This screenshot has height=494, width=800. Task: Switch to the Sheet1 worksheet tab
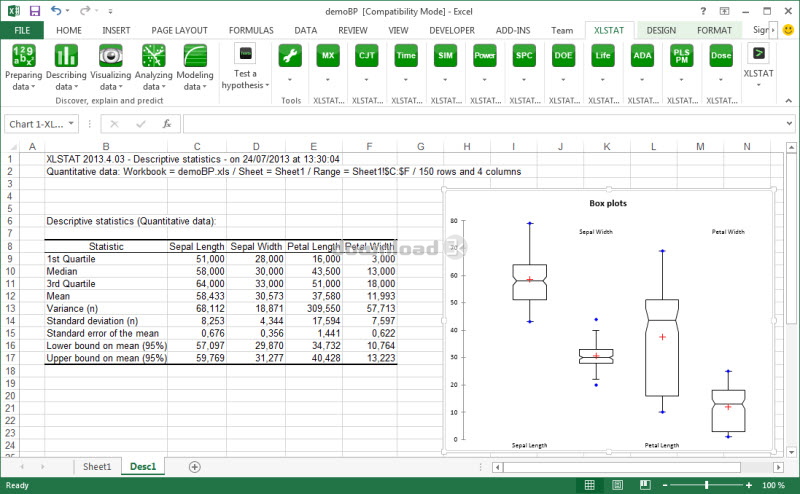pyautogui.click(x=97, y=466)
